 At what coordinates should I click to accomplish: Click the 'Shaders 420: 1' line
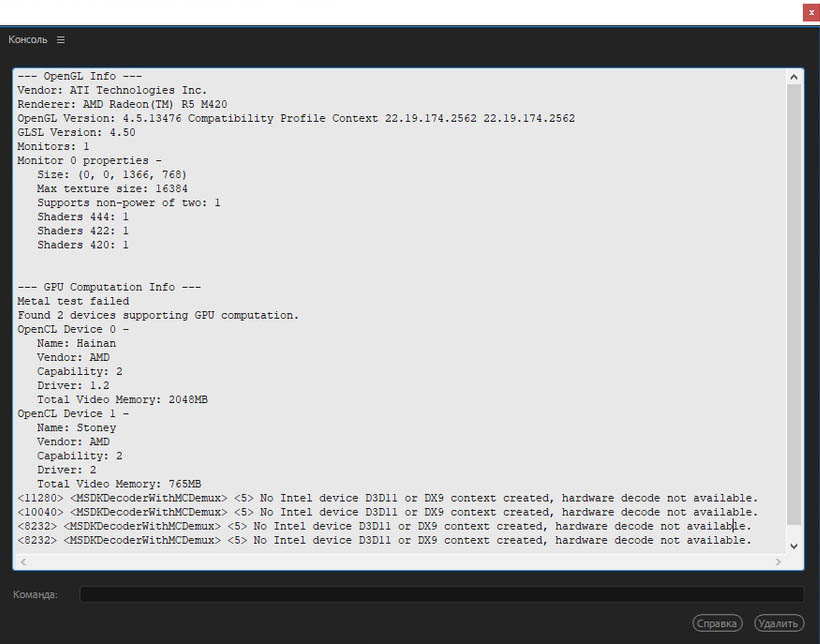(x=83, y=246)
